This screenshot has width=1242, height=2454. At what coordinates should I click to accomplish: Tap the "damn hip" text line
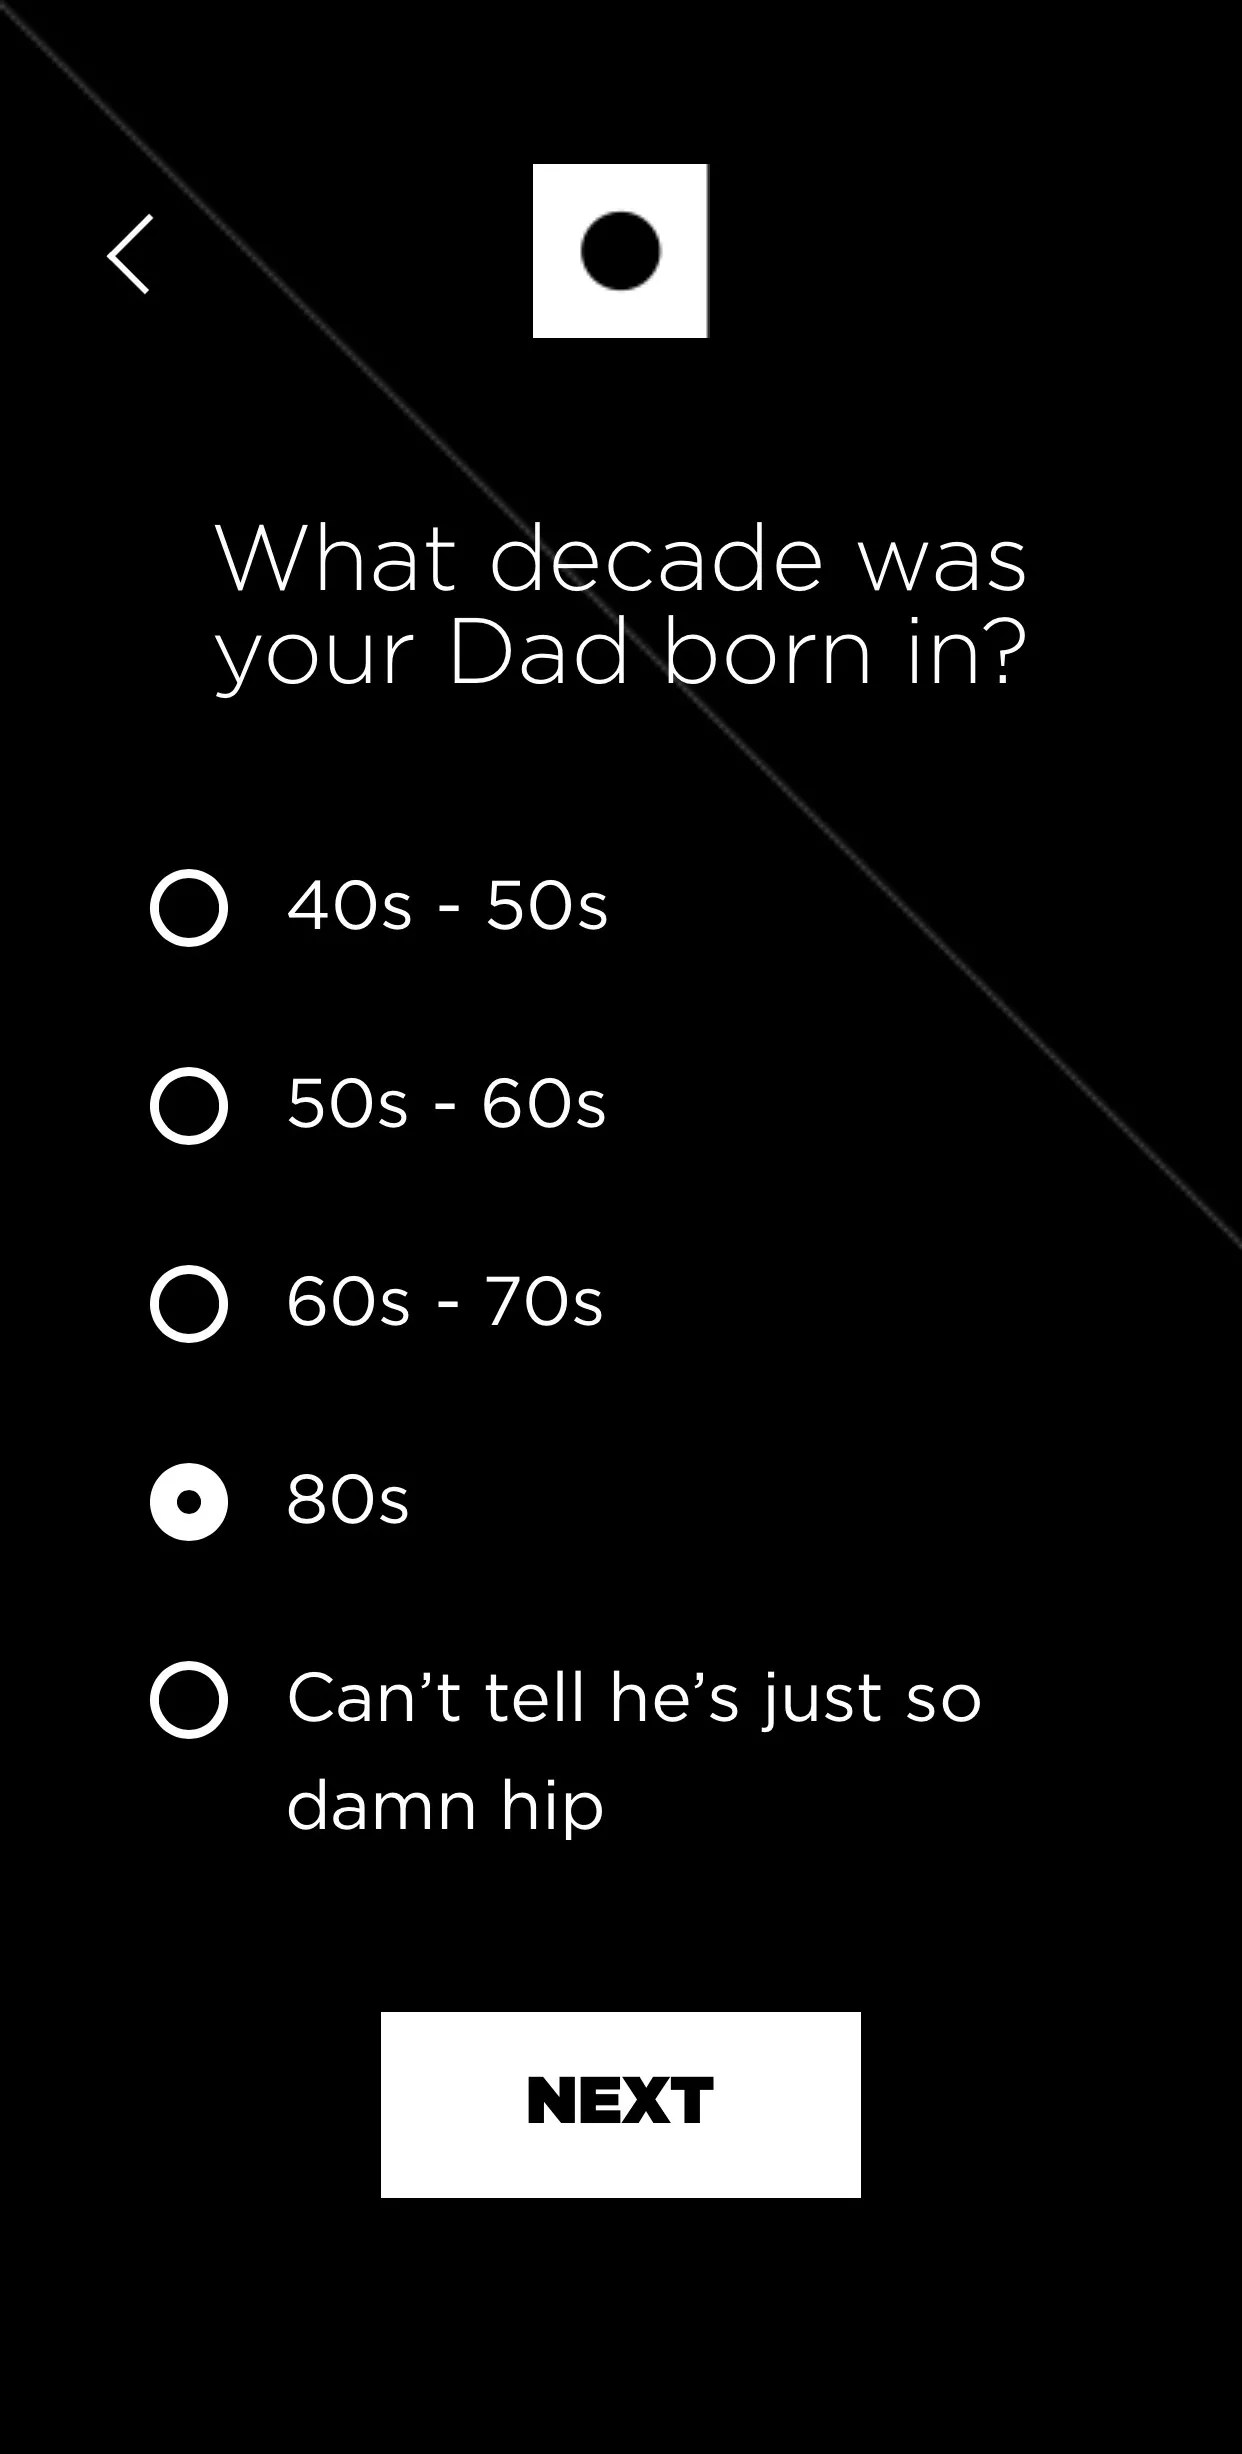[x=445, y=1808]
